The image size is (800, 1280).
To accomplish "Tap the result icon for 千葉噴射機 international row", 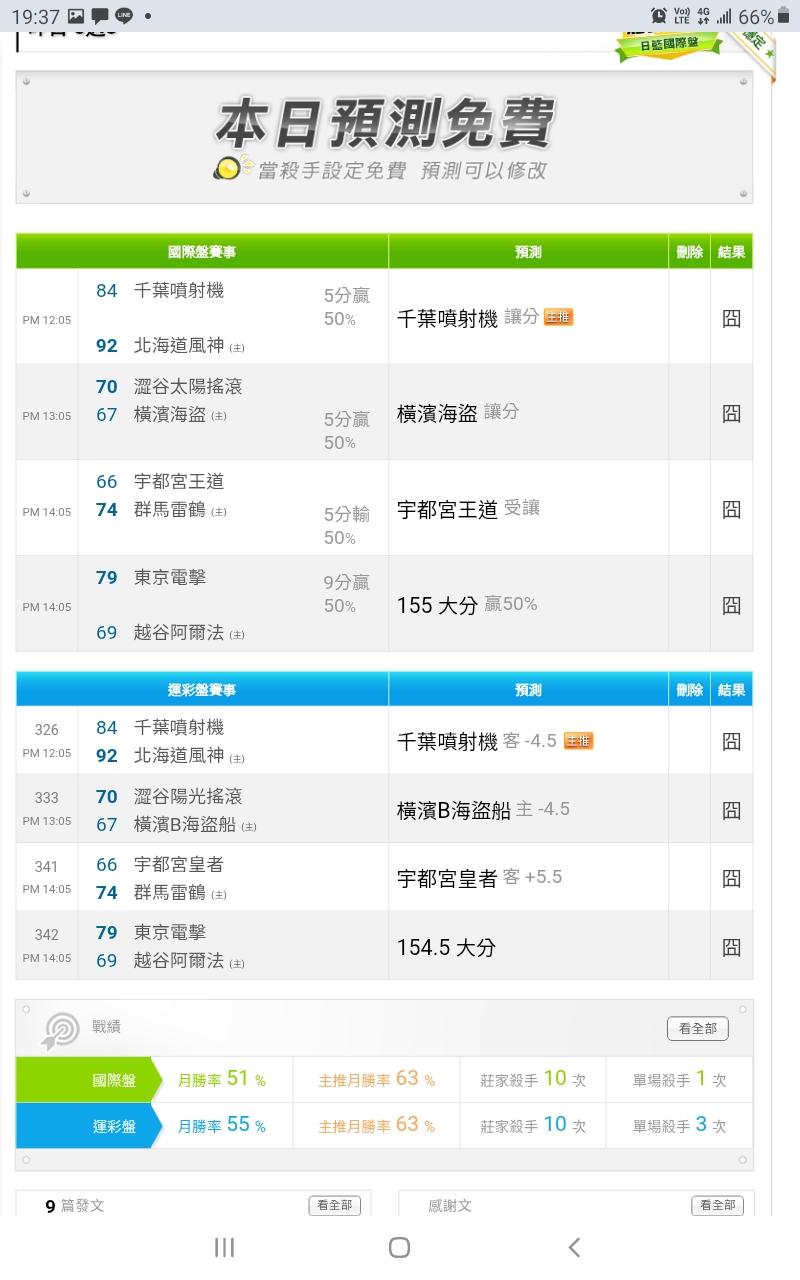I will [x=731, y=318].
